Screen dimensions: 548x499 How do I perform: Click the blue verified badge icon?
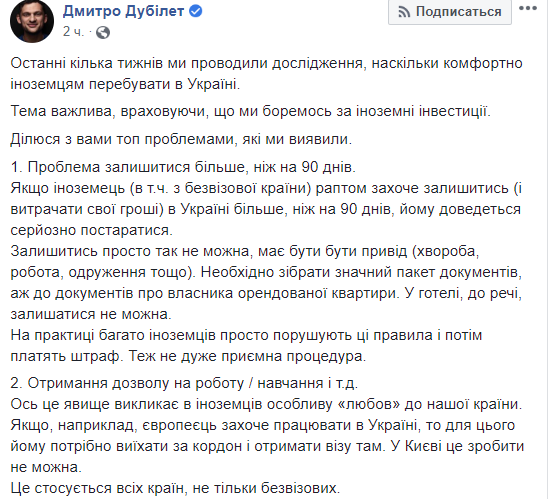196,11
